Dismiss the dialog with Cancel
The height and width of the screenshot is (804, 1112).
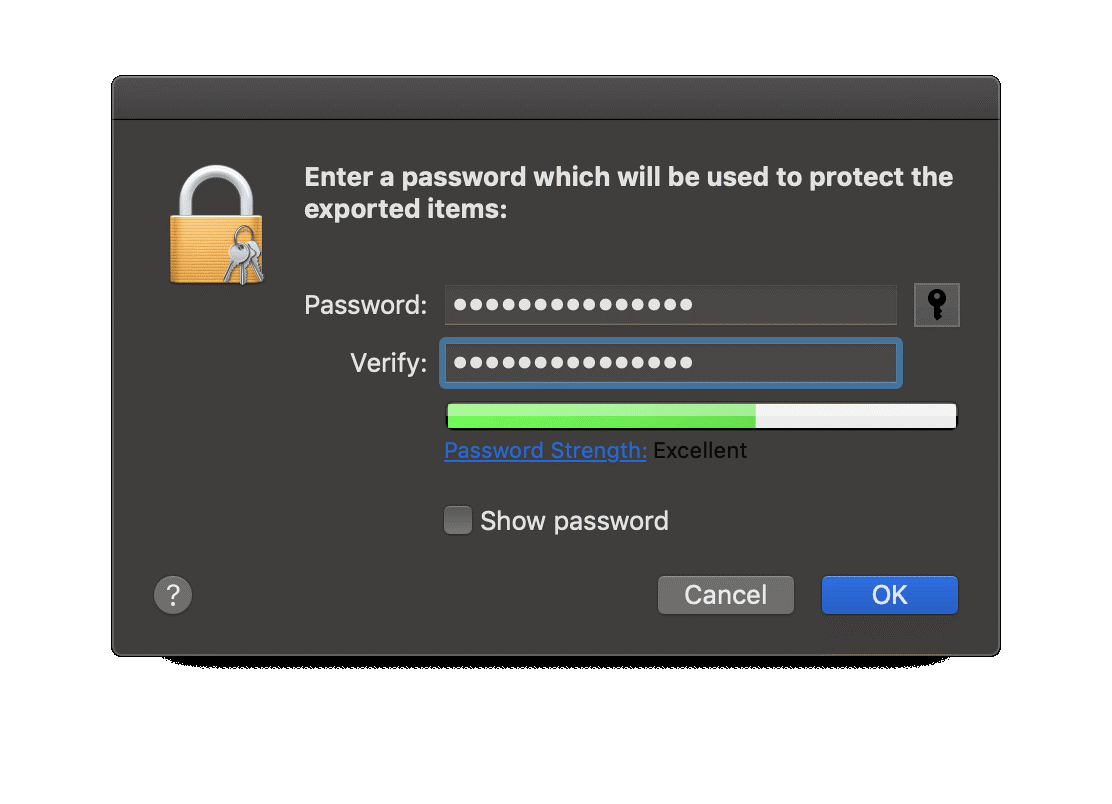tap(725, 594)
